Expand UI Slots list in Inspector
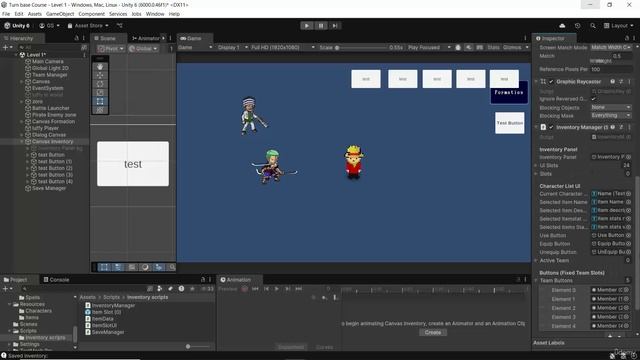The height and width of the screenshot is (360, 640). pos(536,165)
